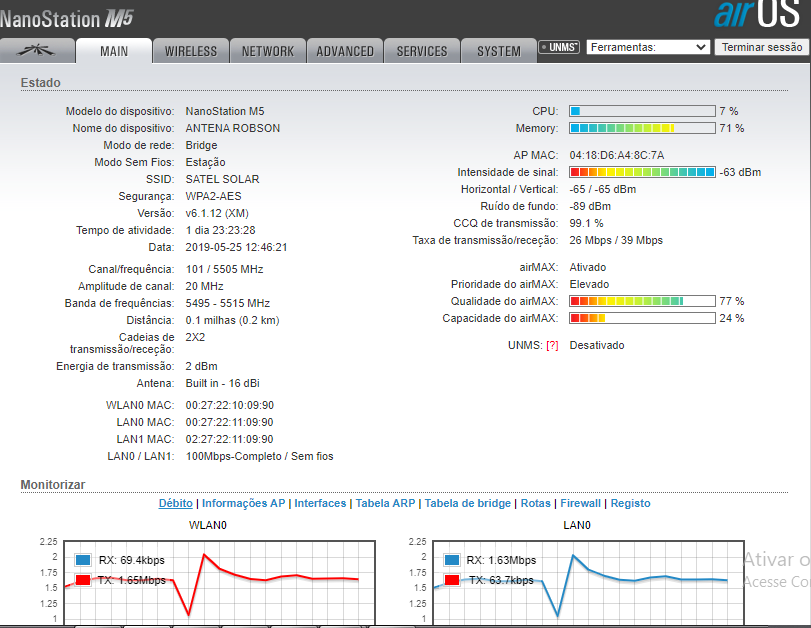The image size is (811, 628).
Task: Switch to the WIRELESS tab
Action: pos(191,51)
